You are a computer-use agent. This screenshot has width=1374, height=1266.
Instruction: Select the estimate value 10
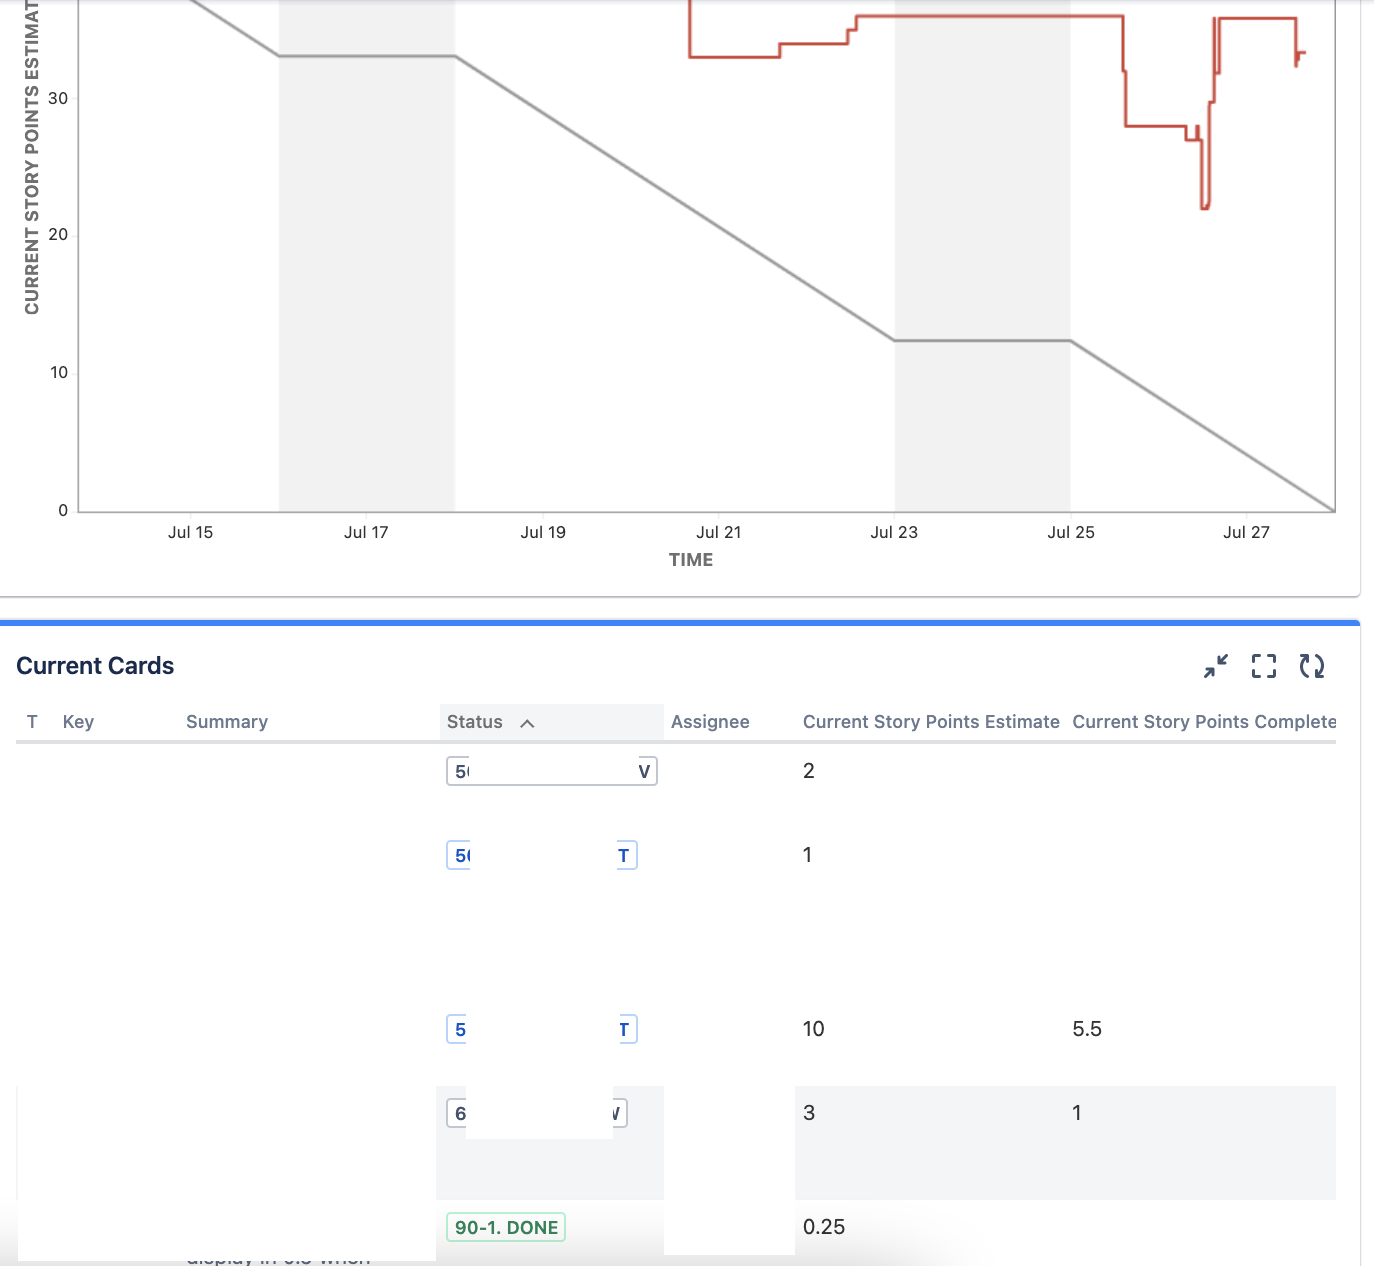(x=814, y=1029)
